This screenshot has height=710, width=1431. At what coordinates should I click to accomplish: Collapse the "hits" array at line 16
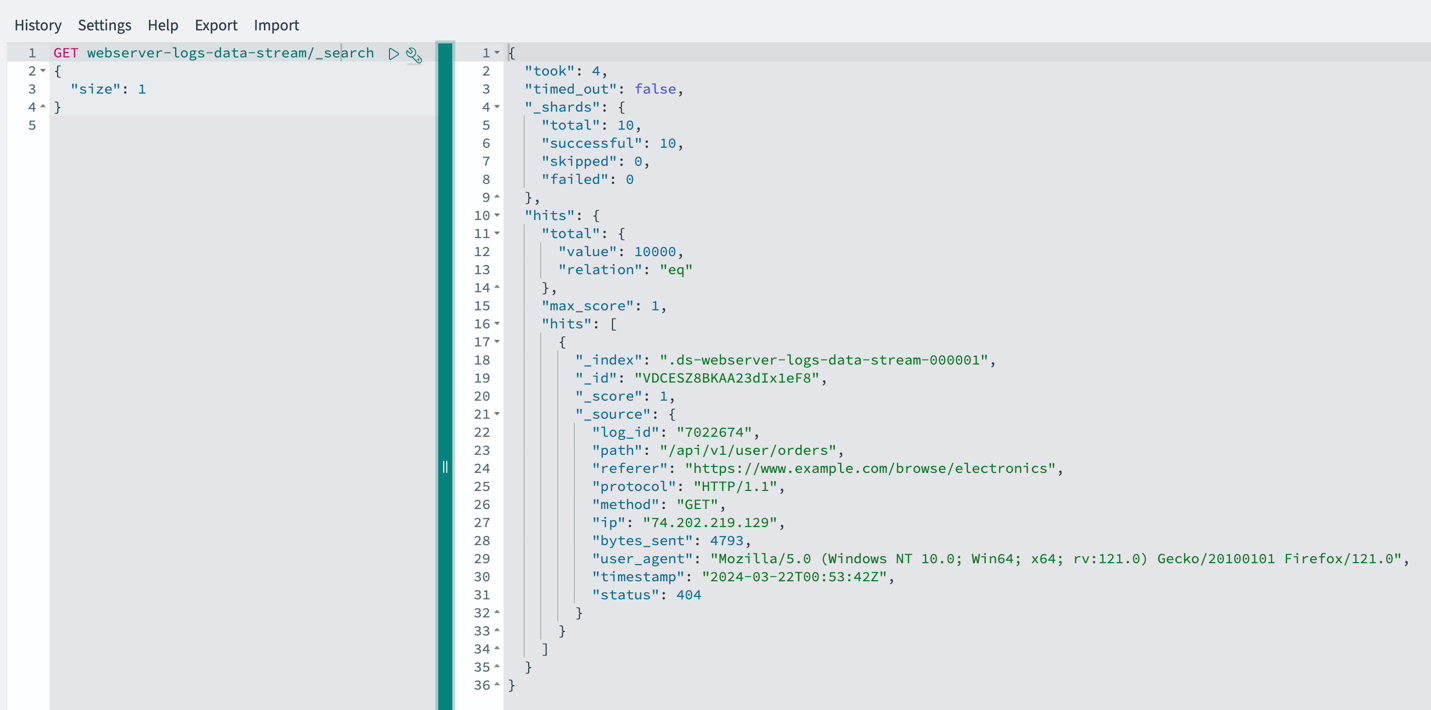(497, 324)
